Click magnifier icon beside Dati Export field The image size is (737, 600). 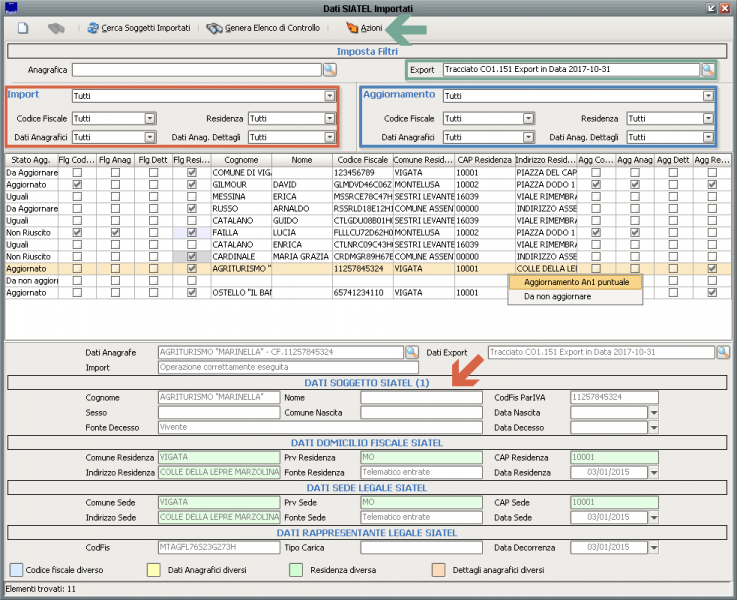723,352
